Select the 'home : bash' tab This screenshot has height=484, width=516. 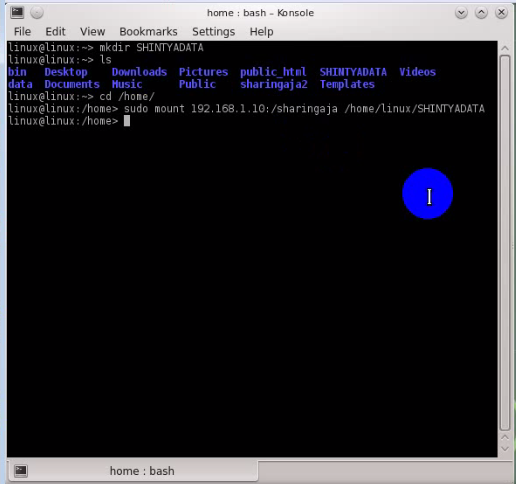133,471
